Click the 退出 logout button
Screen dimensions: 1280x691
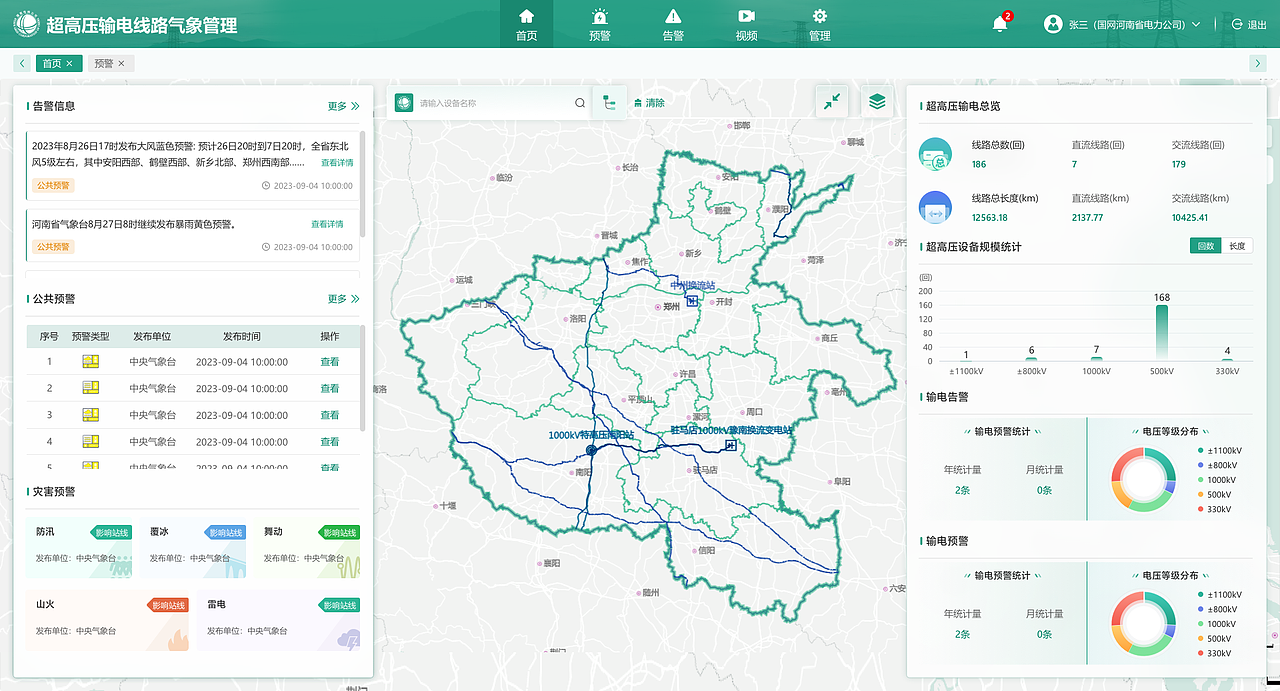(1249, 24)
